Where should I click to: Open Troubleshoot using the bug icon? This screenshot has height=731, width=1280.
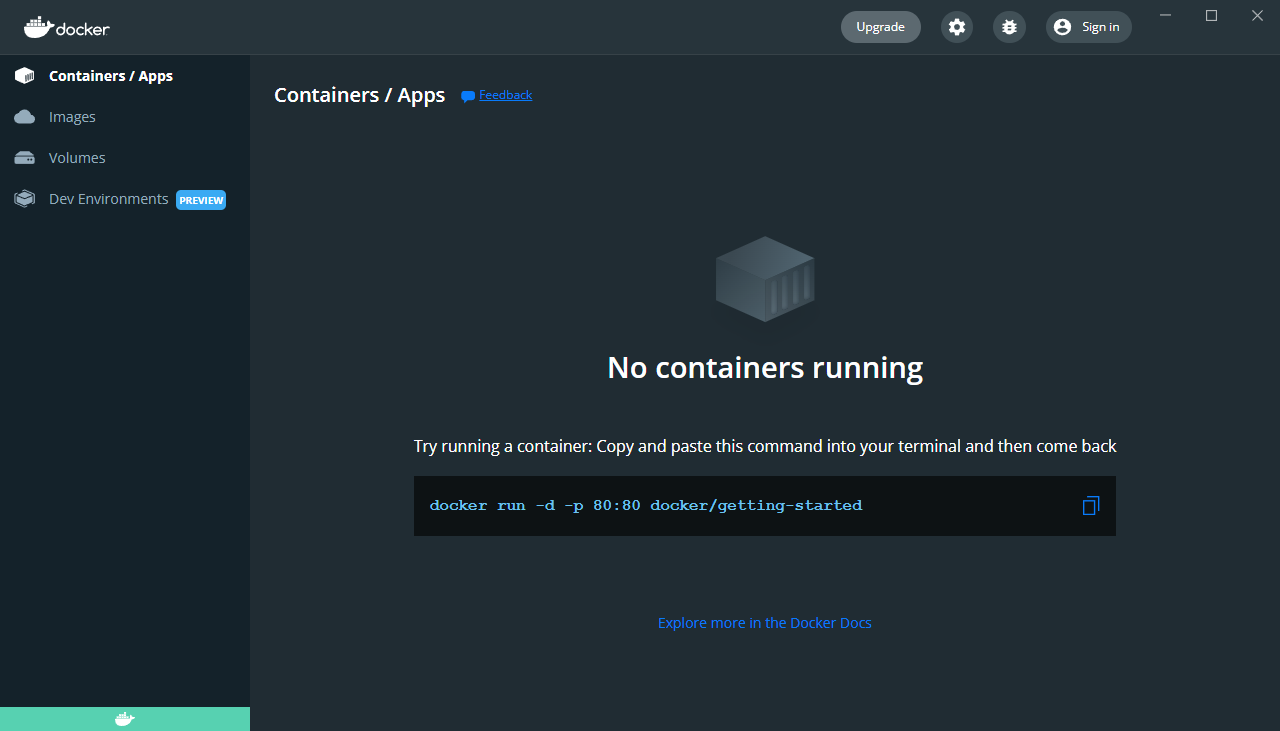pyautogui.click(x=1009, y=27)
